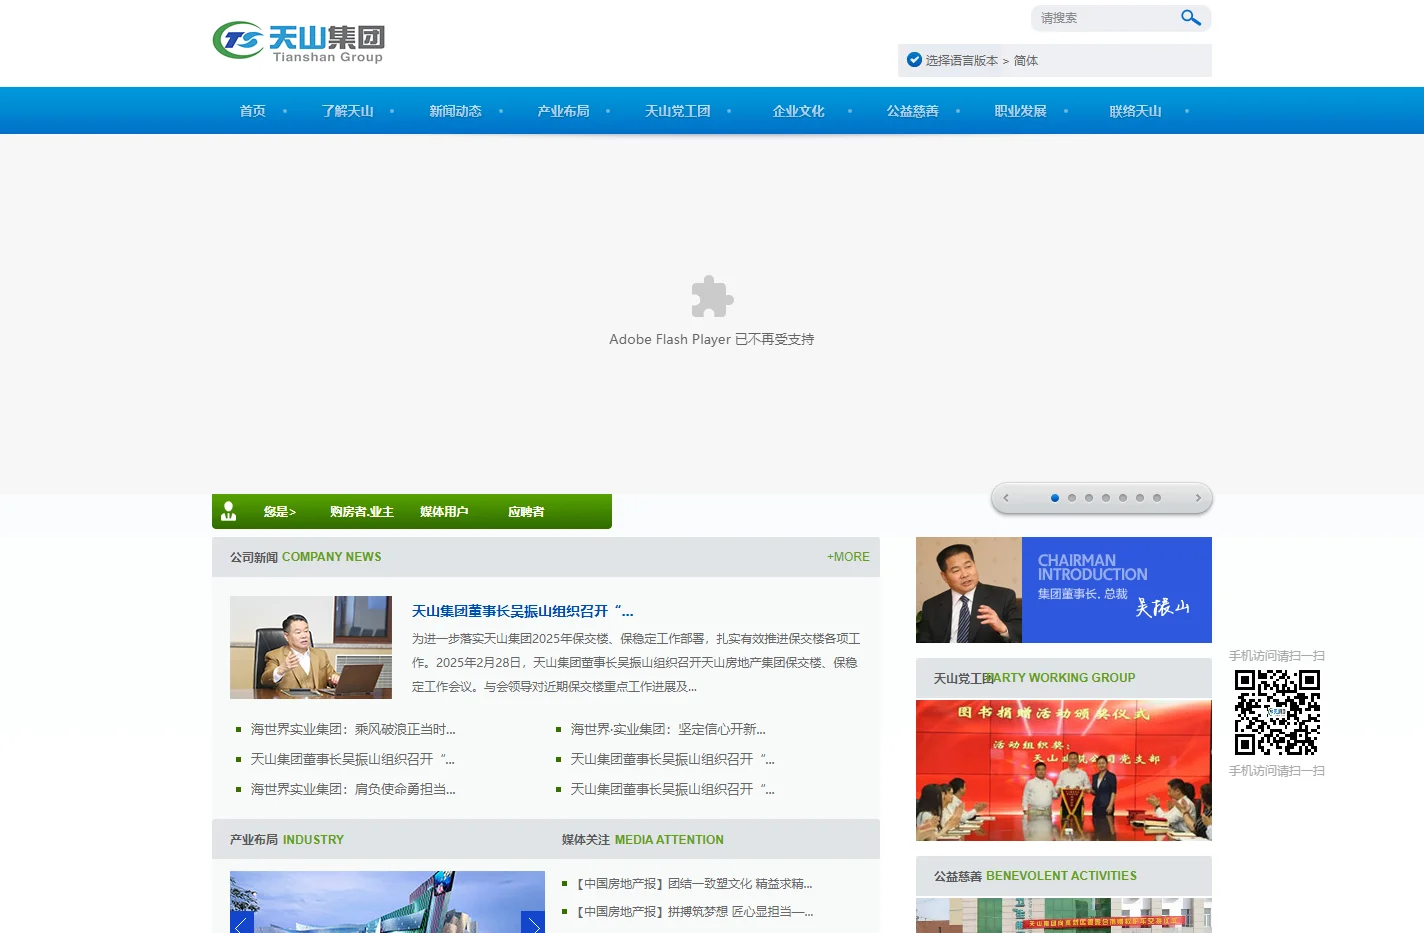Open 首页 navigation menu item
The width and height of the screenshot is (1424, 933).
point(253,111)
